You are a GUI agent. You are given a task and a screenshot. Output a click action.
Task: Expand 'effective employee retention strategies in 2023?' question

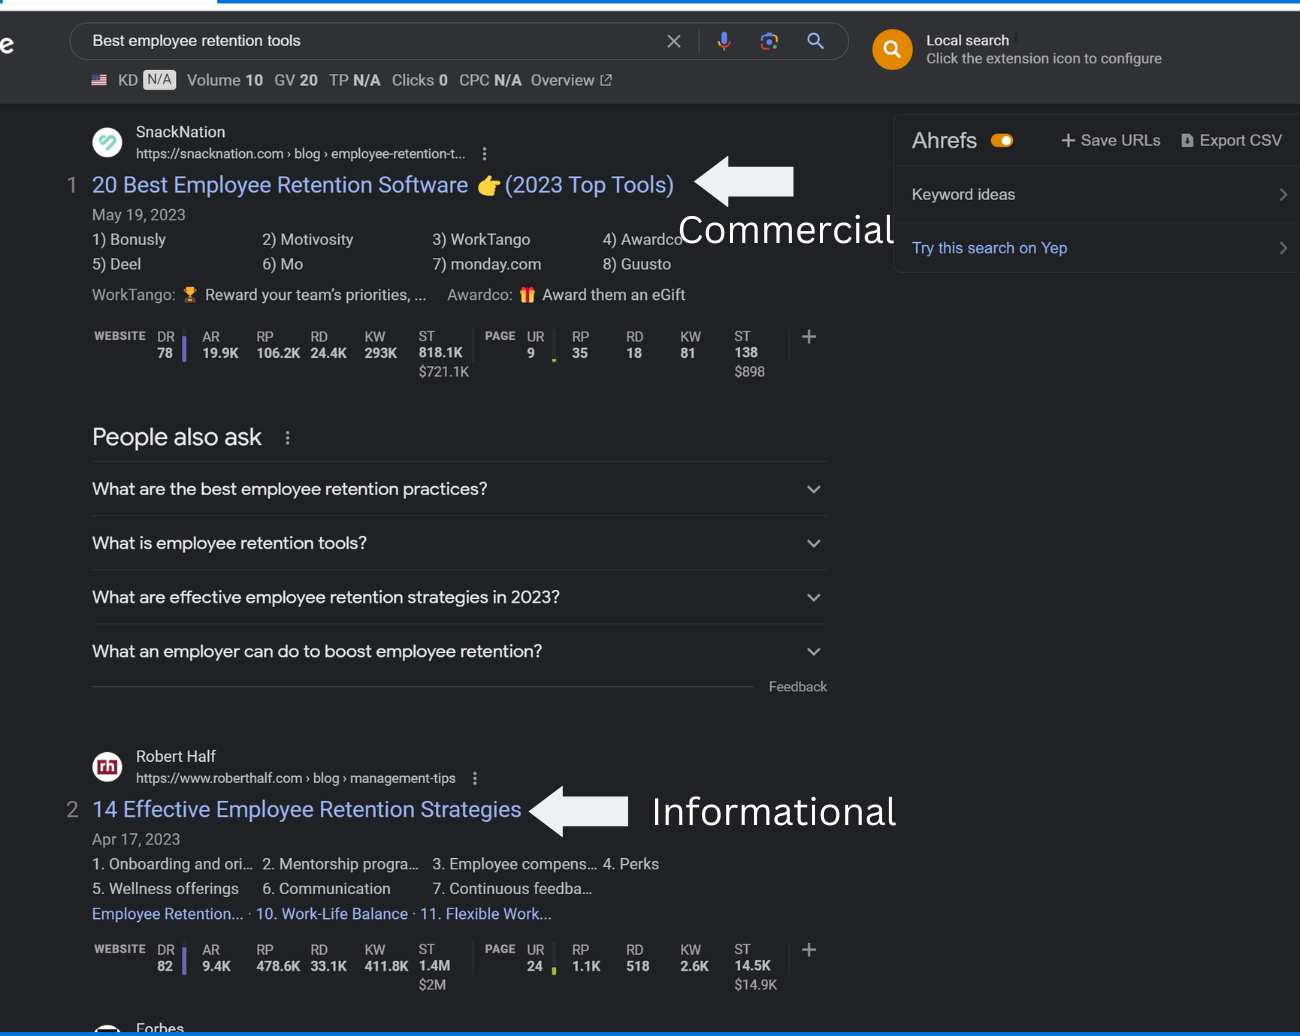click(460, 597)
